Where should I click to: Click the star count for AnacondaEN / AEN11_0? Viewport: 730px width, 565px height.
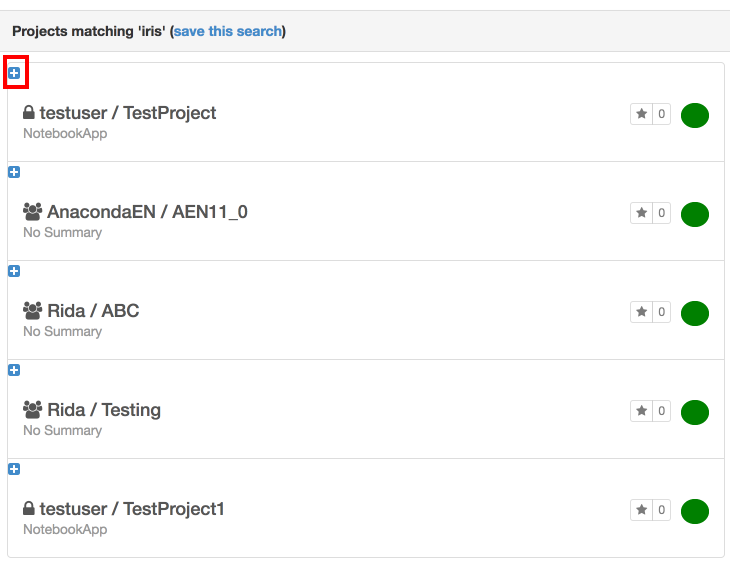pyautogui.click(x=661, y=213)
